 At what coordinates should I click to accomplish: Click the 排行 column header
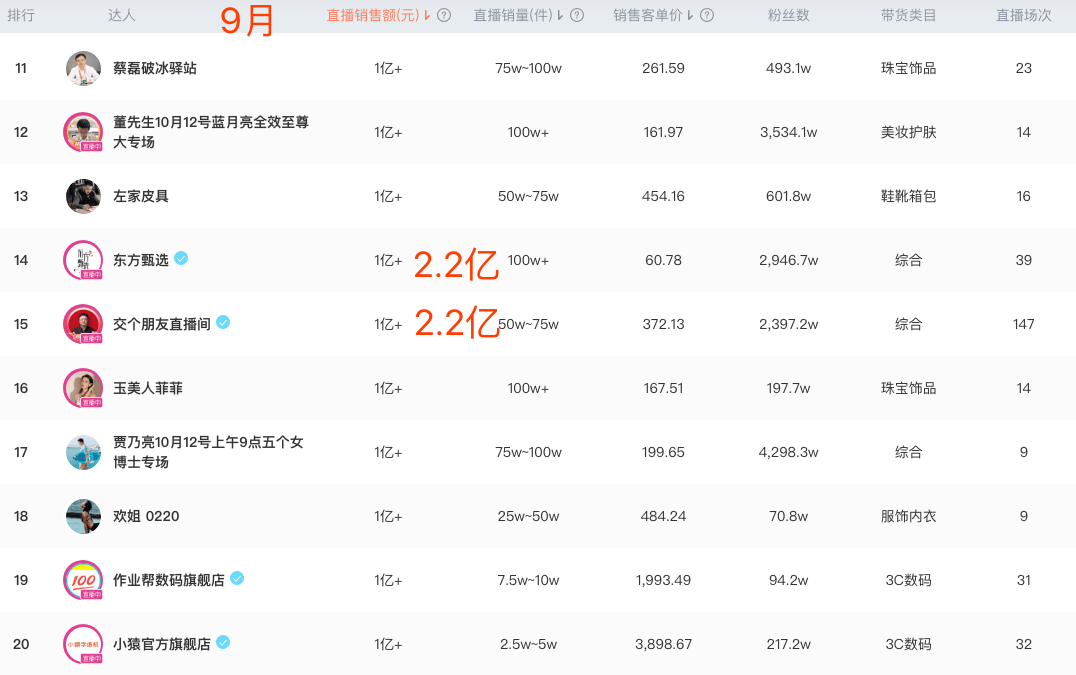[21, 15]
